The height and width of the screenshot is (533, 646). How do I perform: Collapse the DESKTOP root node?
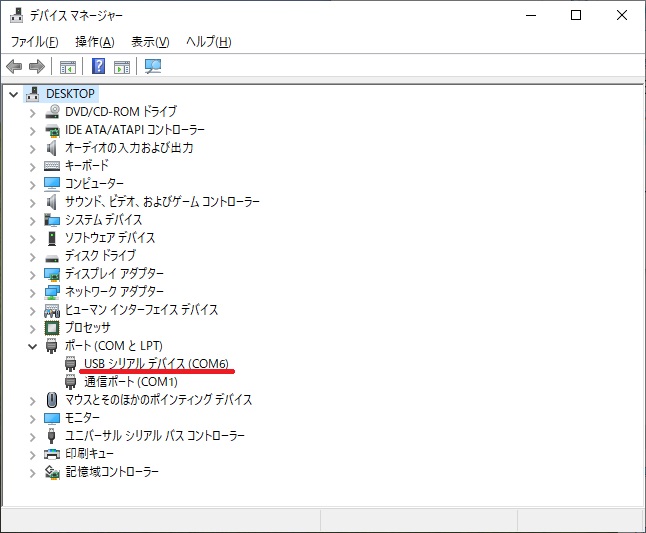pos(14,95)
